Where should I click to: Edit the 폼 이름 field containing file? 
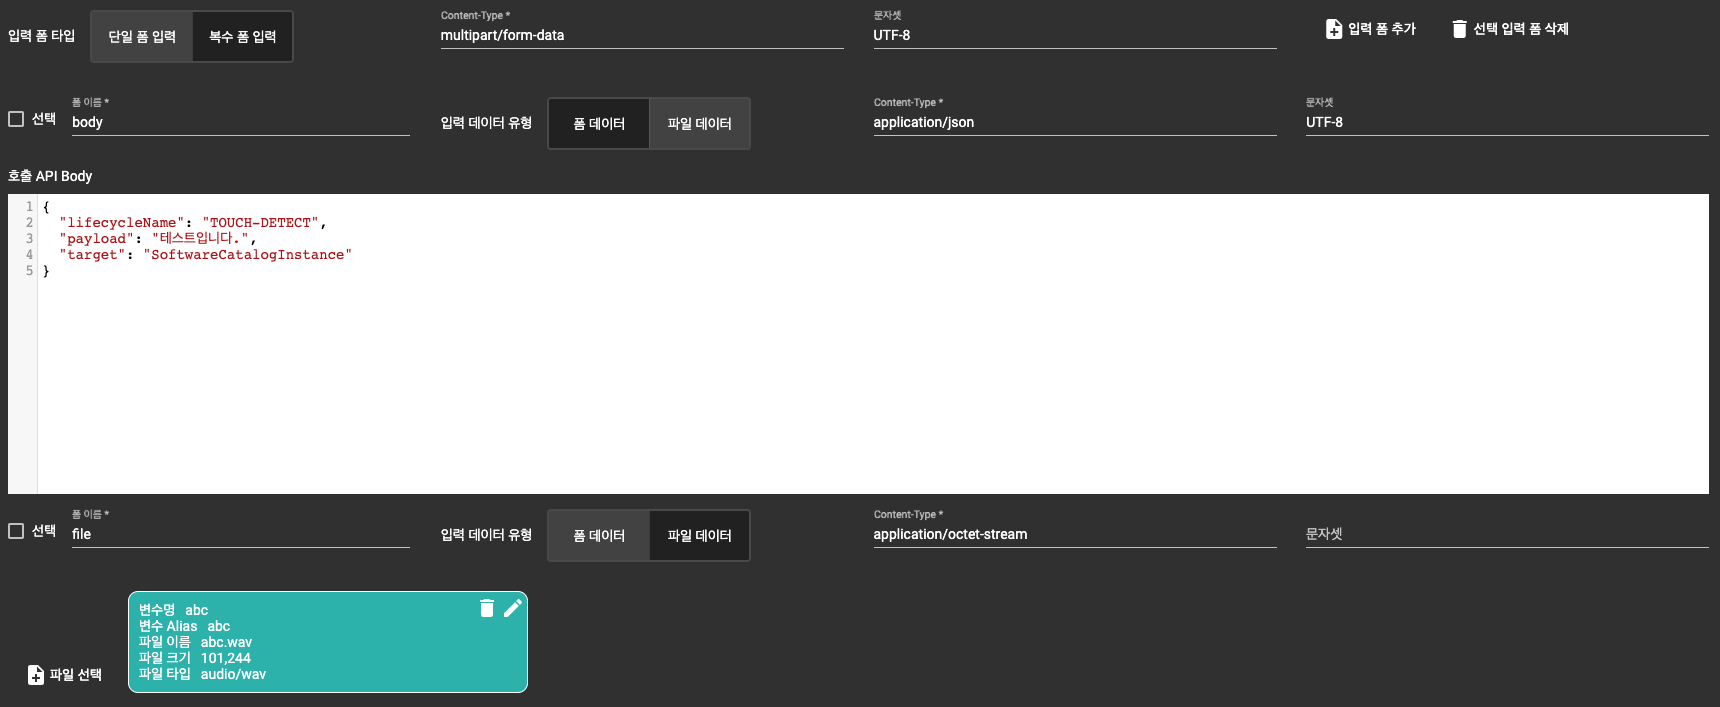(241, 534)
